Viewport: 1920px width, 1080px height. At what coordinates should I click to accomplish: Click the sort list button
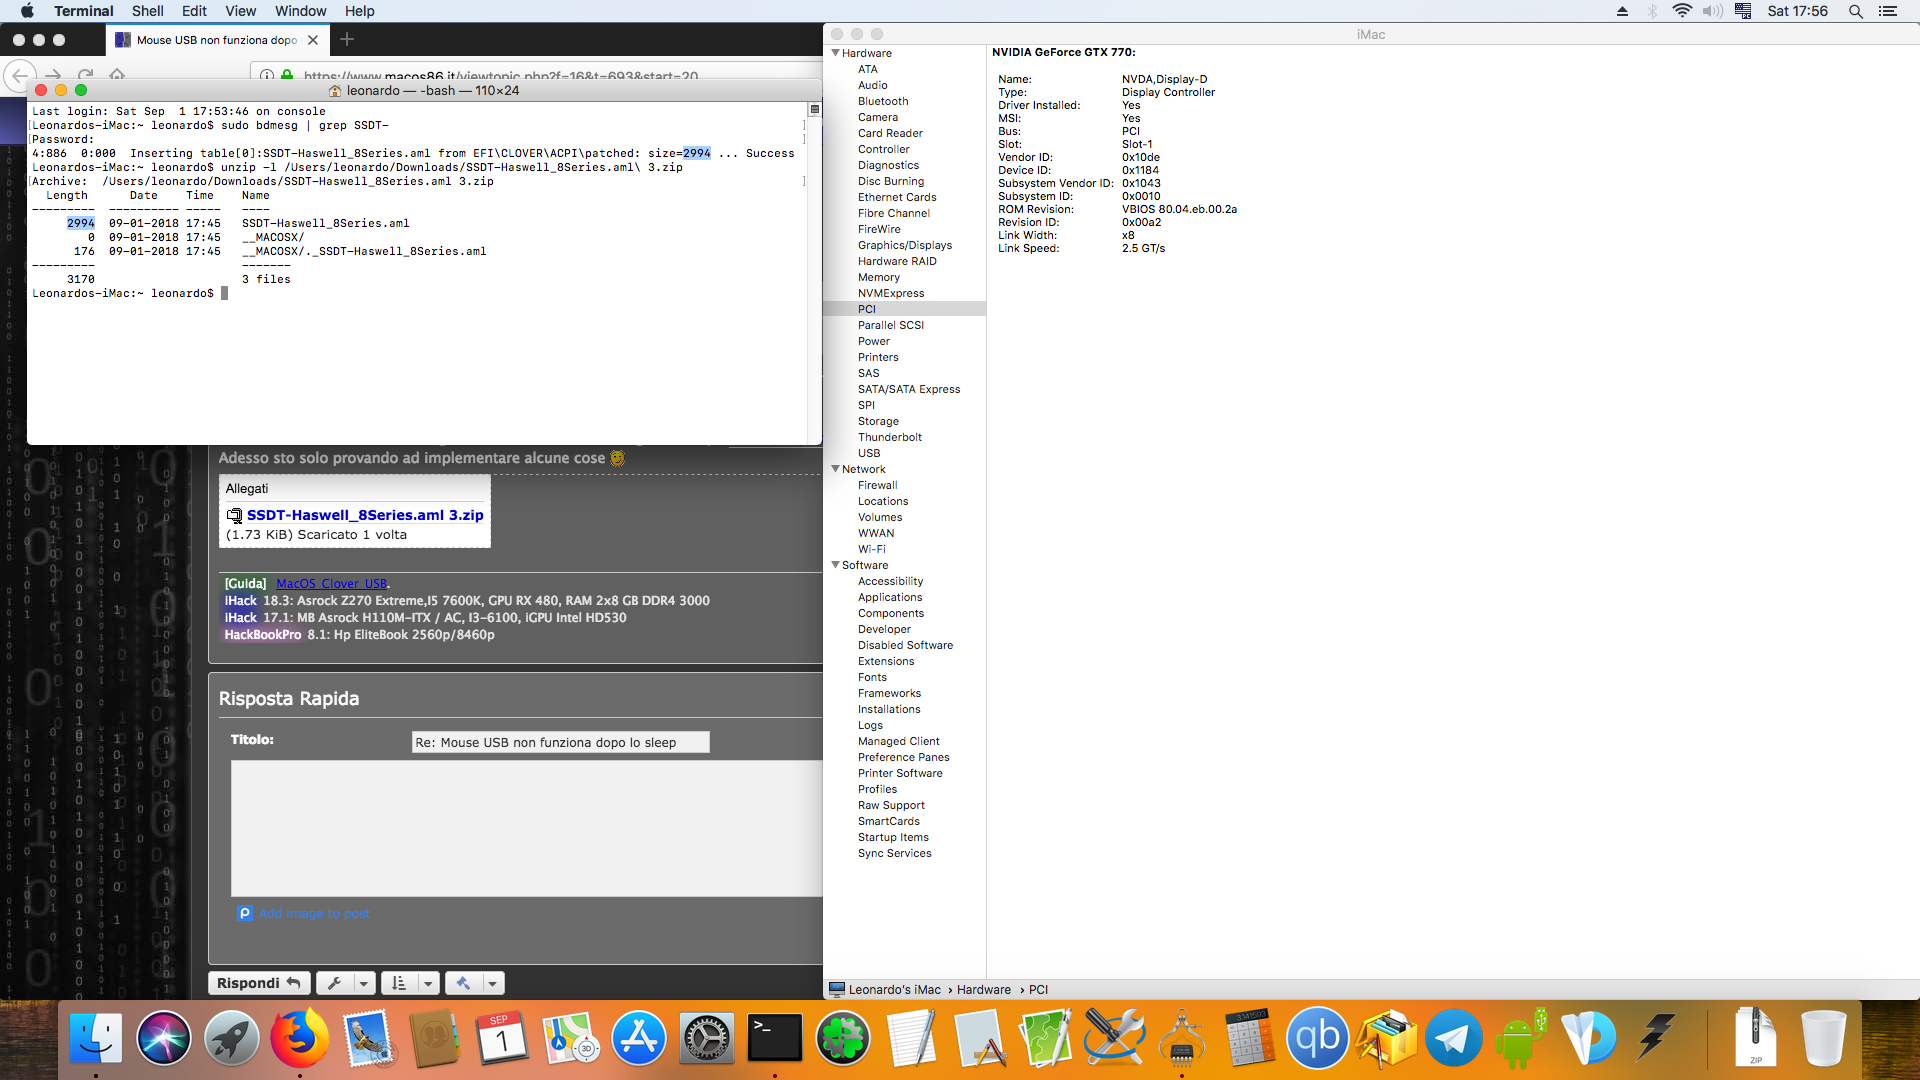point(399,983)
